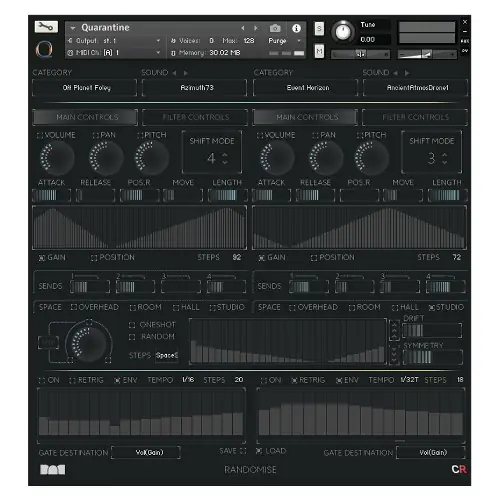This screenshot has width=500, height=500.
Task: Enable Overhead space on left layer
Action: point(74,307)
